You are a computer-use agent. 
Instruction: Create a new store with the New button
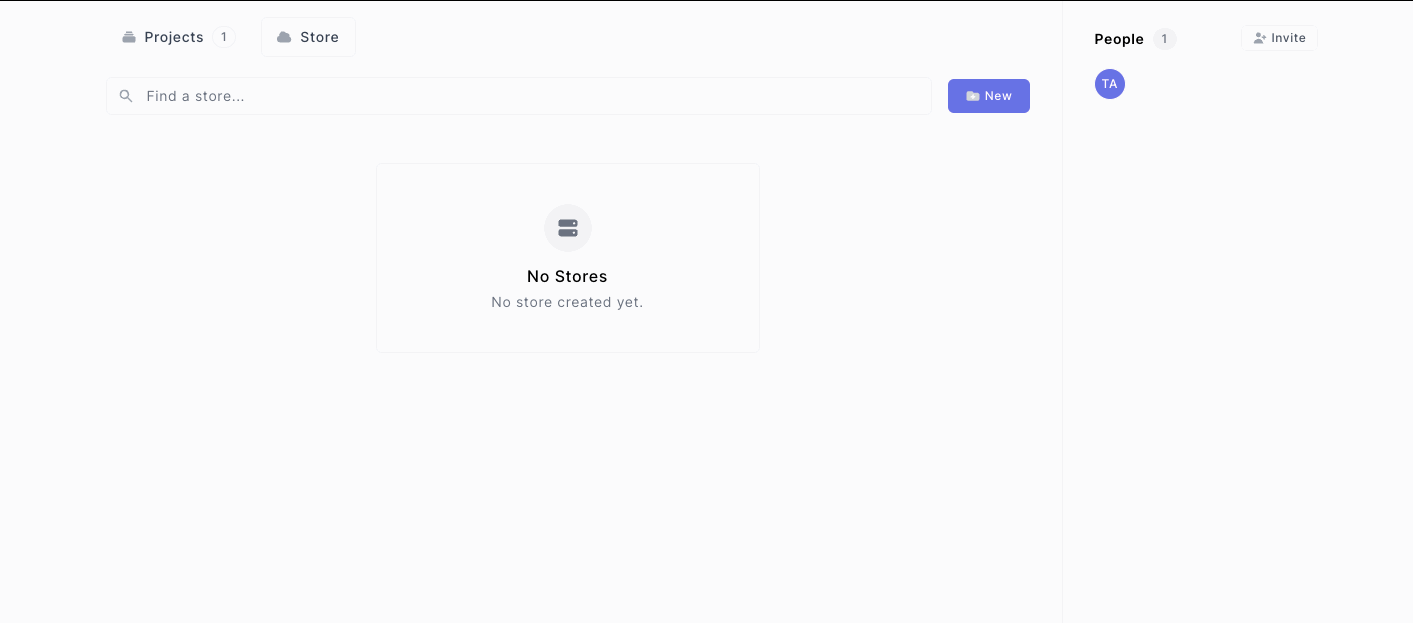click(x=989, y=96)
